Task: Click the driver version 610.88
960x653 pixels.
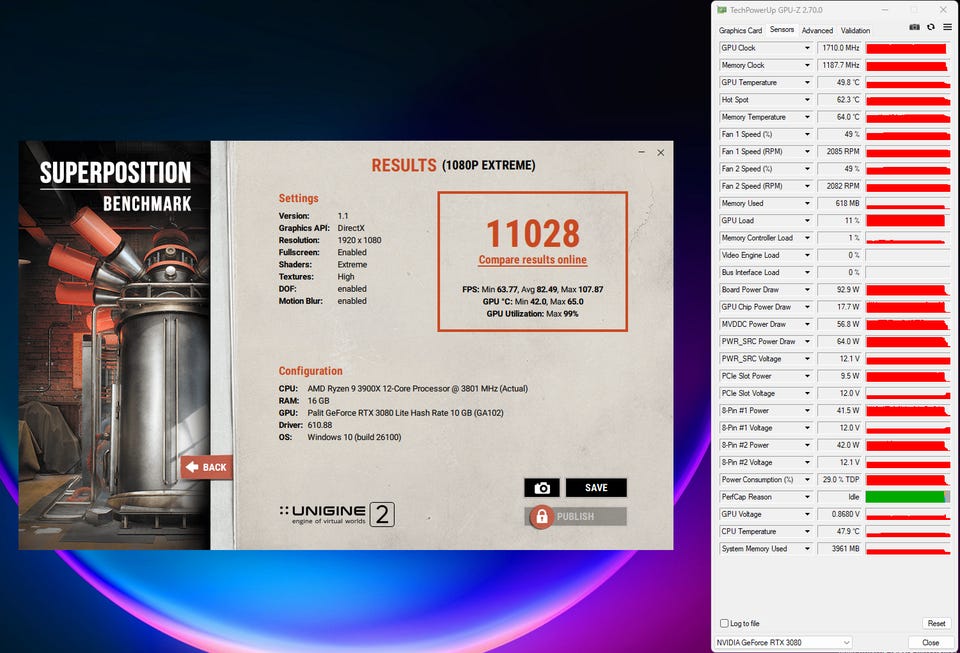Action: tap(320, 425)
